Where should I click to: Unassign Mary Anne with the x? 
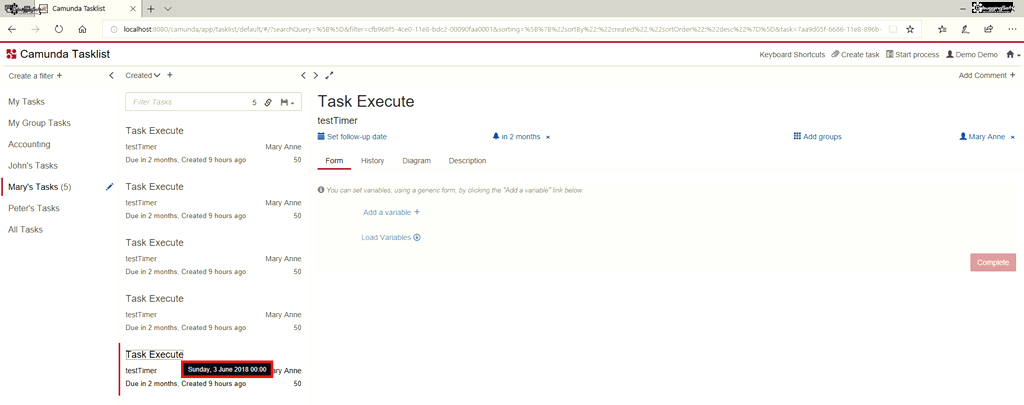click(1013, 137)
